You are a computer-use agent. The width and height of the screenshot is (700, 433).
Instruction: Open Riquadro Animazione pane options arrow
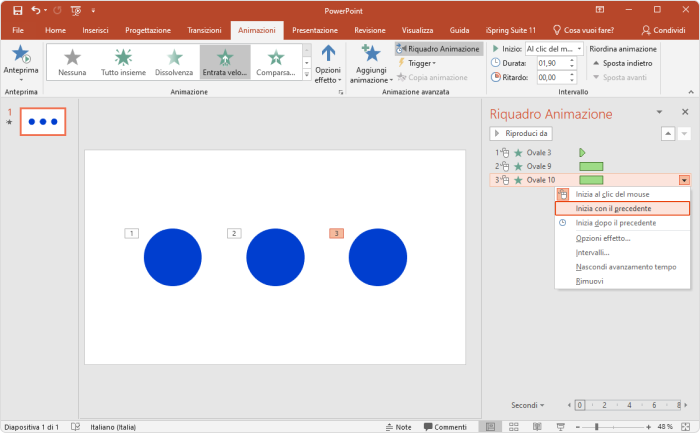[659, 112]
